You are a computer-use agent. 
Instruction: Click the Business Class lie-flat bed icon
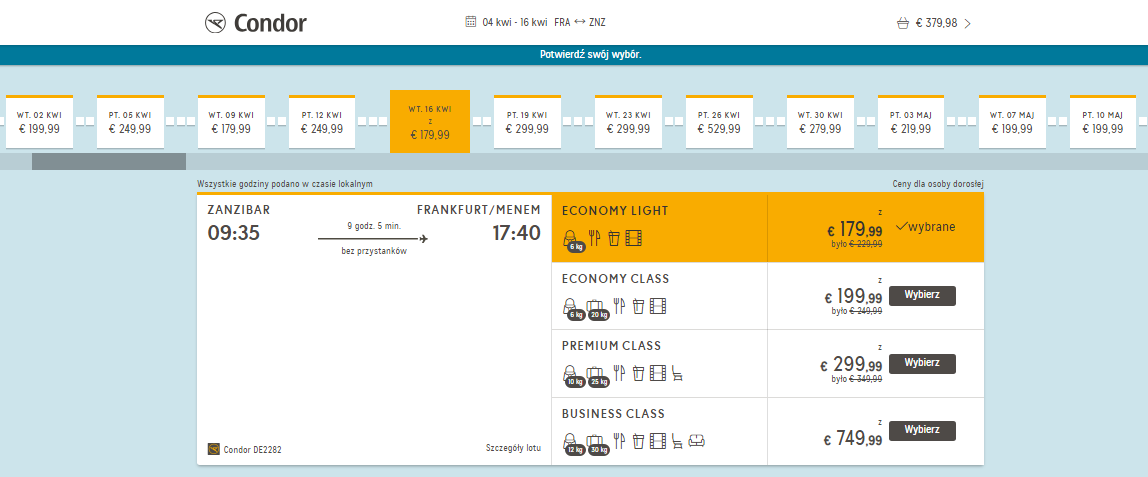(x=696, y=440)
